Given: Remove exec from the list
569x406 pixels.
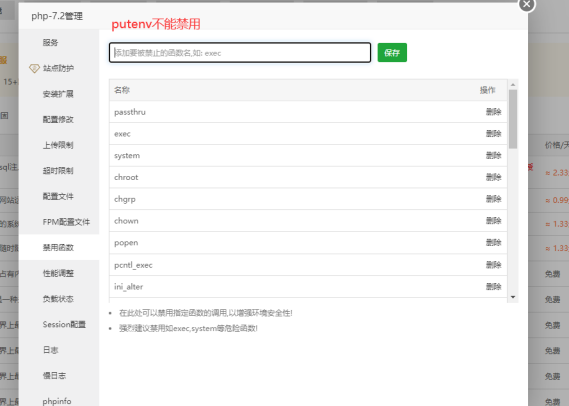Looking at the screenshot, I should (x=494, y=134).
